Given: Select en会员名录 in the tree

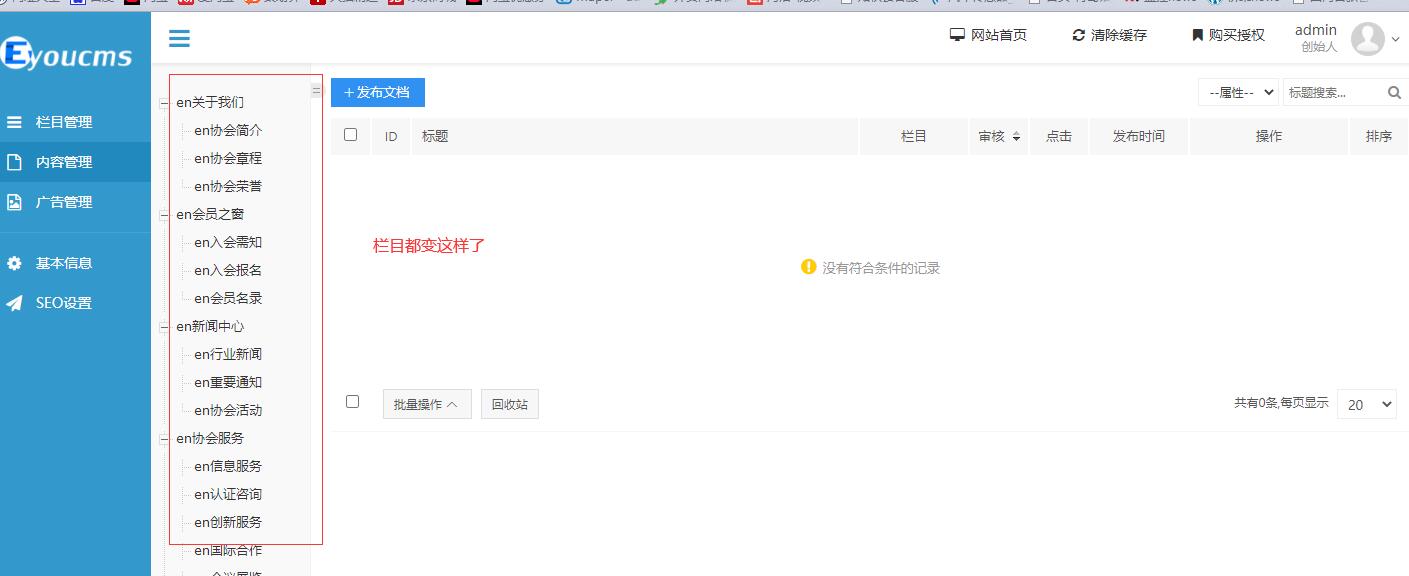Looking at the screenshot, I should point(228,298).
